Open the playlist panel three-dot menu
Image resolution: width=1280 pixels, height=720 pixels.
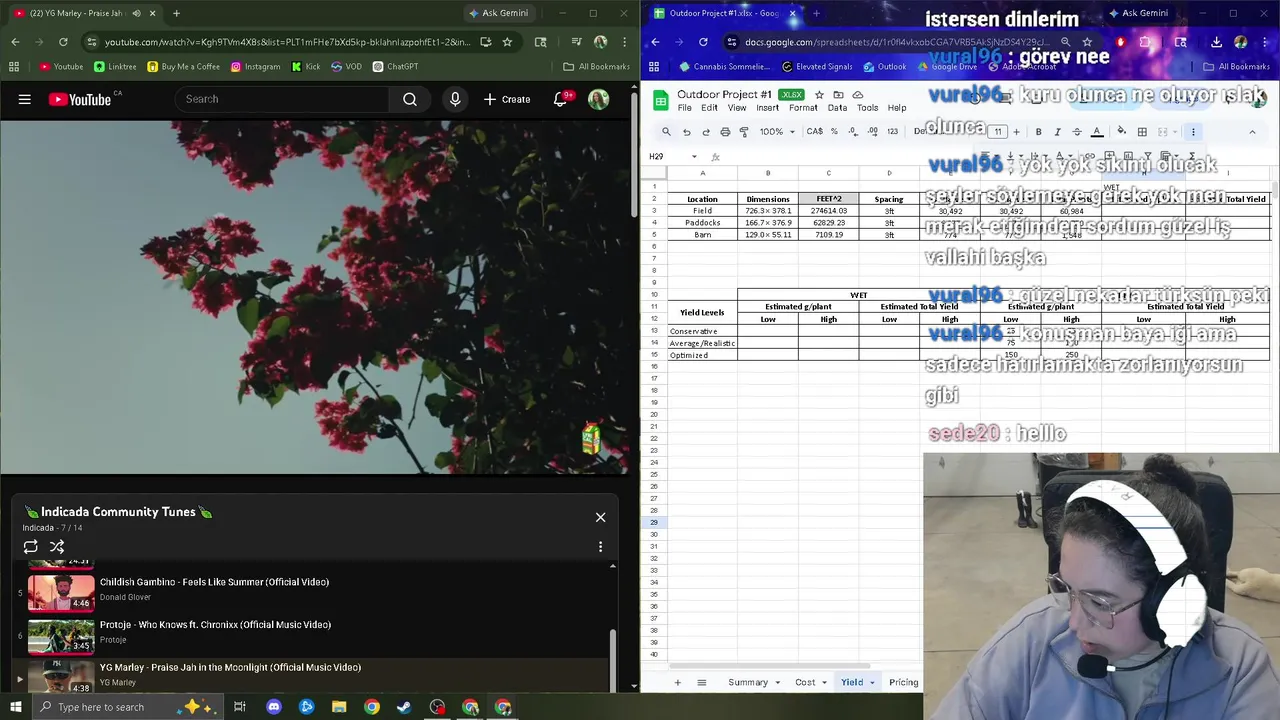(600, 547)
